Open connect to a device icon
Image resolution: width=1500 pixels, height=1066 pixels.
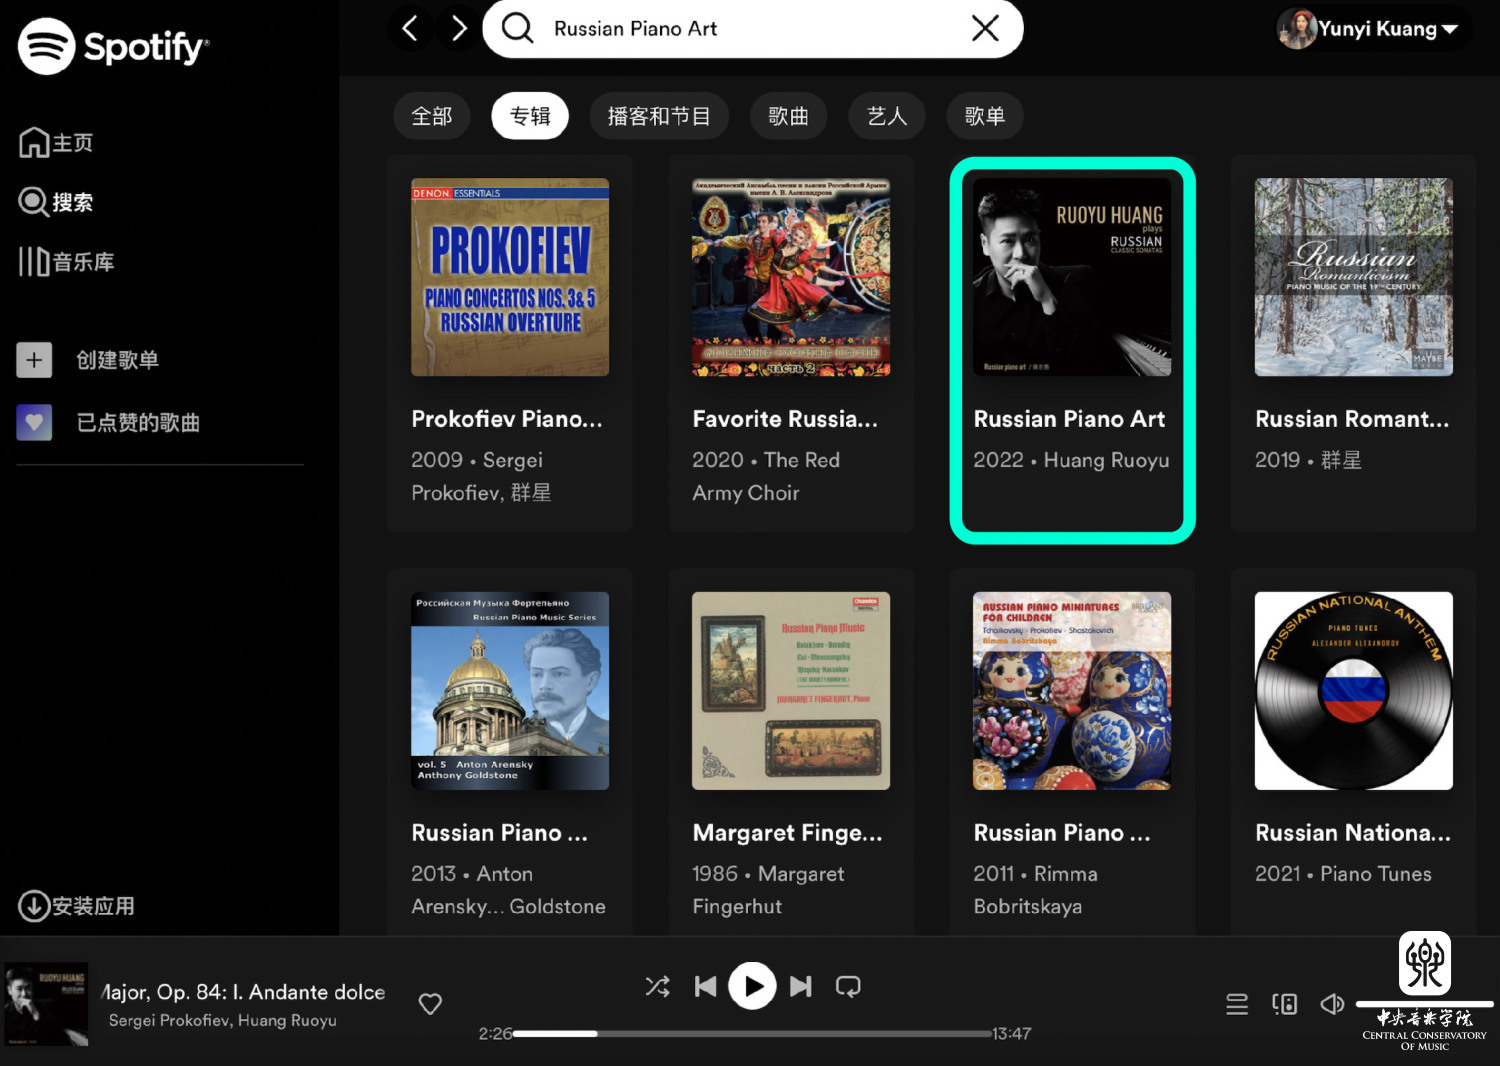1285,1004
